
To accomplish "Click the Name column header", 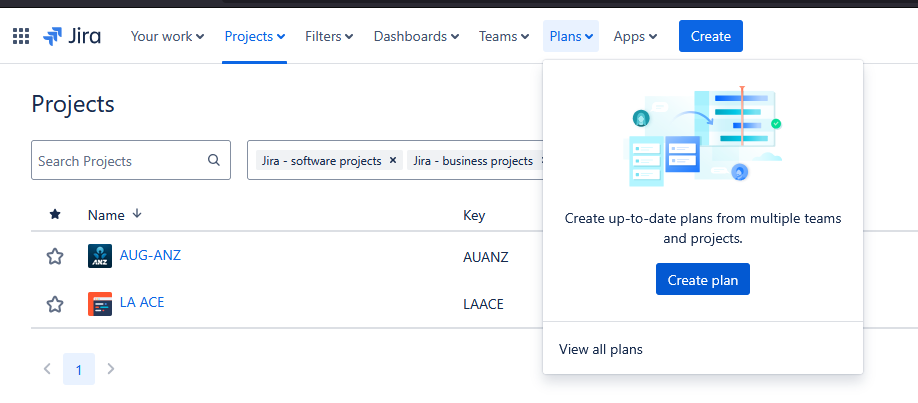I will pyautogui.click(x=106, y=215).
